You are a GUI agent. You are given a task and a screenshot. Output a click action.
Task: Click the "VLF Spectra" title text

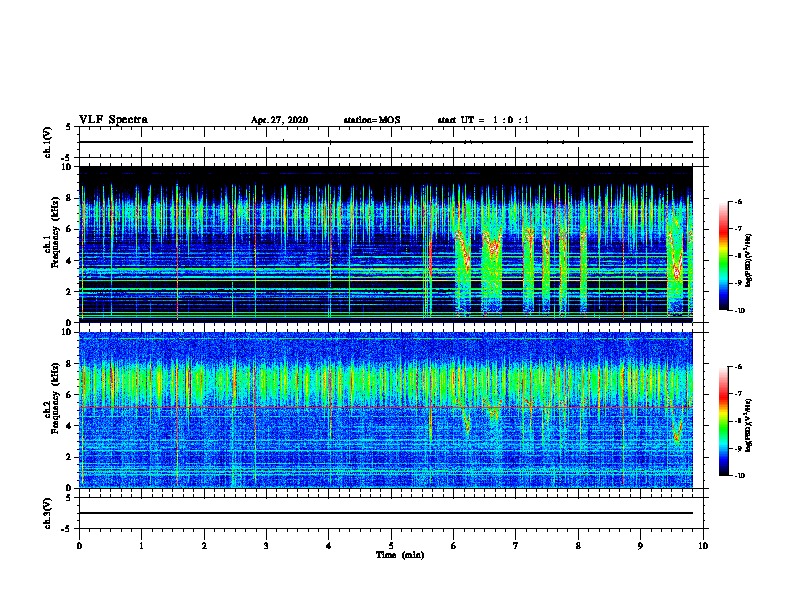113,119
